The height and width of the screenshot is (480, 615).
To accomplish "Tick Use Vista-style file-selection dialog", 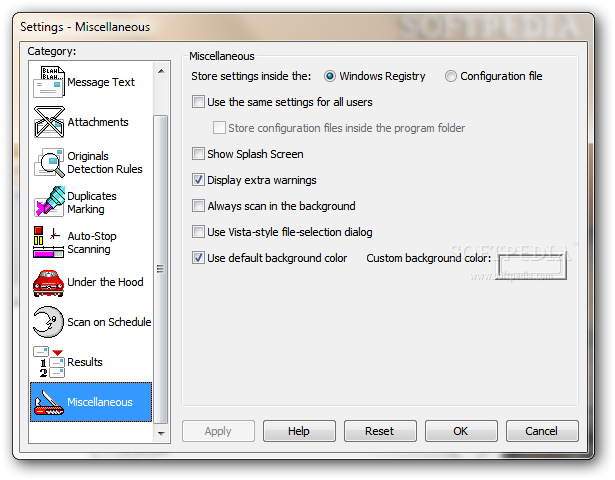I will [x=198, y=232].
